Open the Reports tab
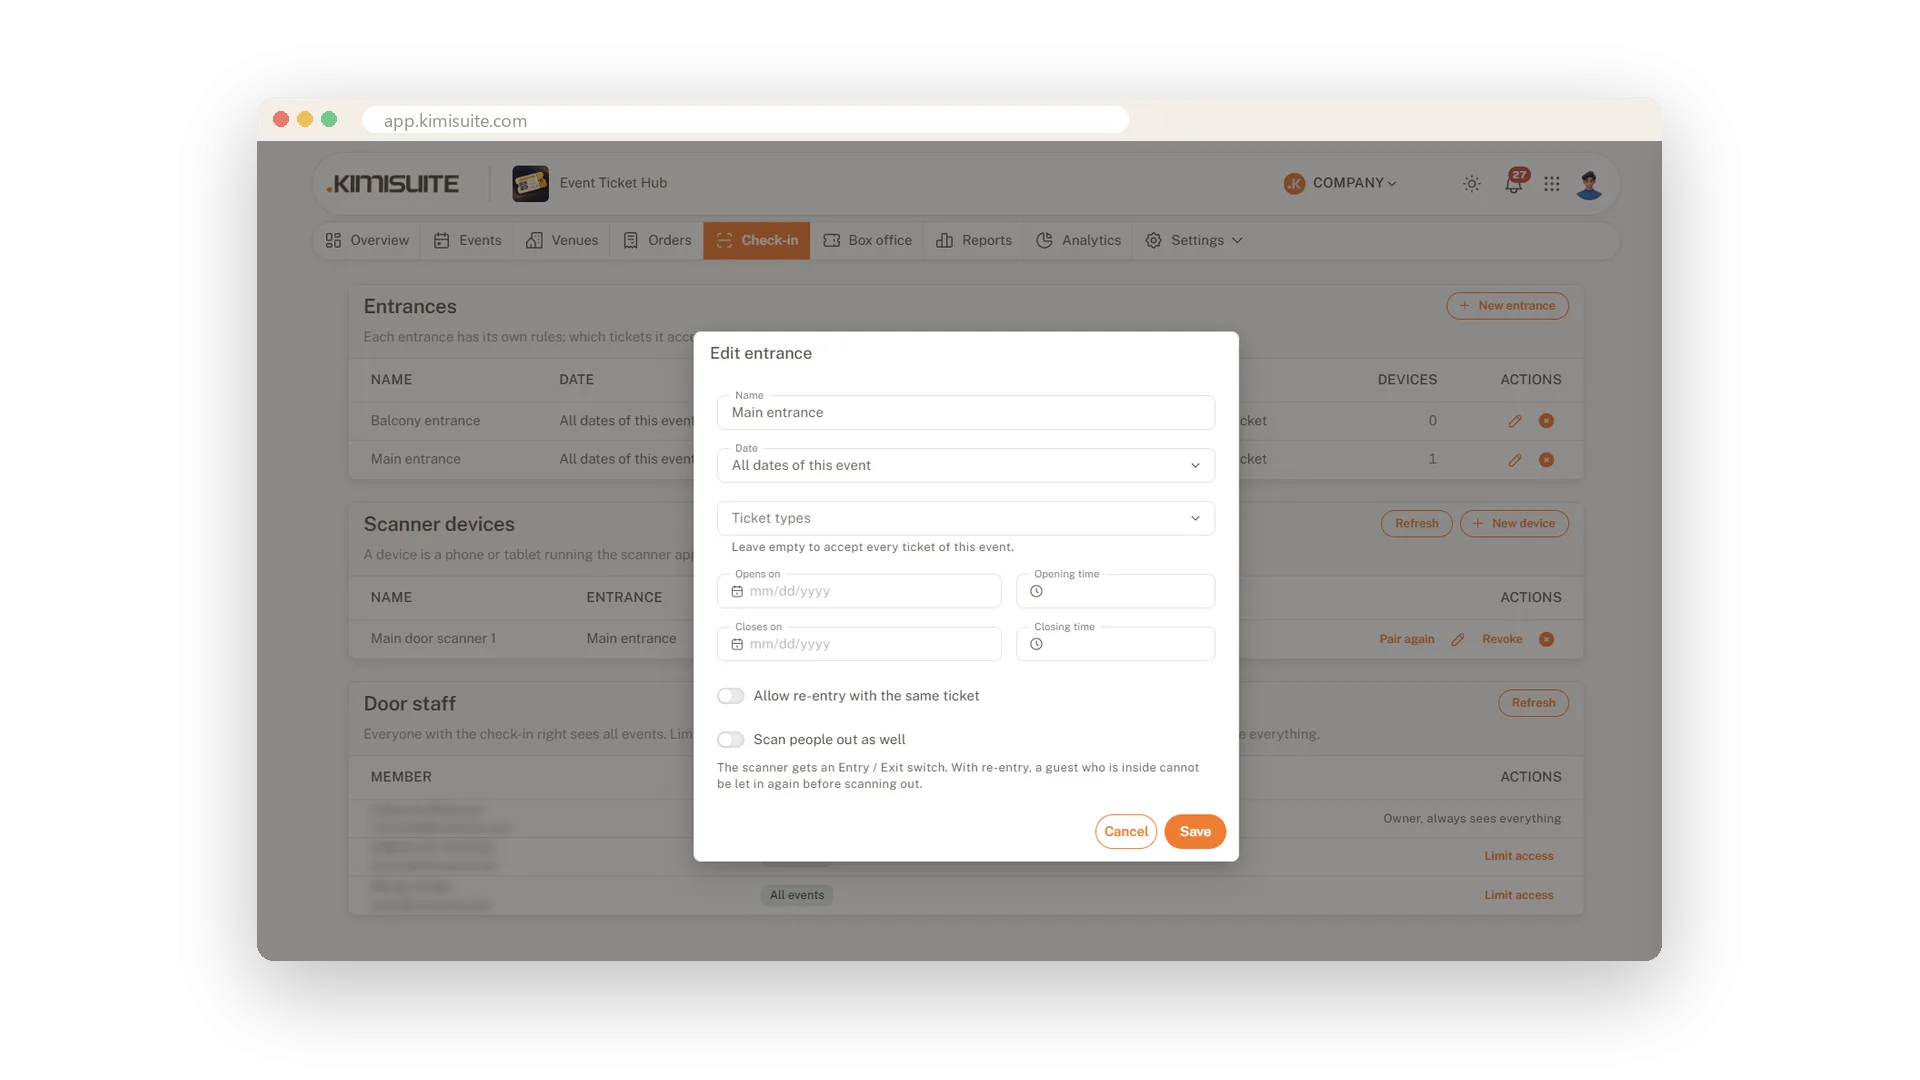1920x1080 pixels. pos(973,241)
